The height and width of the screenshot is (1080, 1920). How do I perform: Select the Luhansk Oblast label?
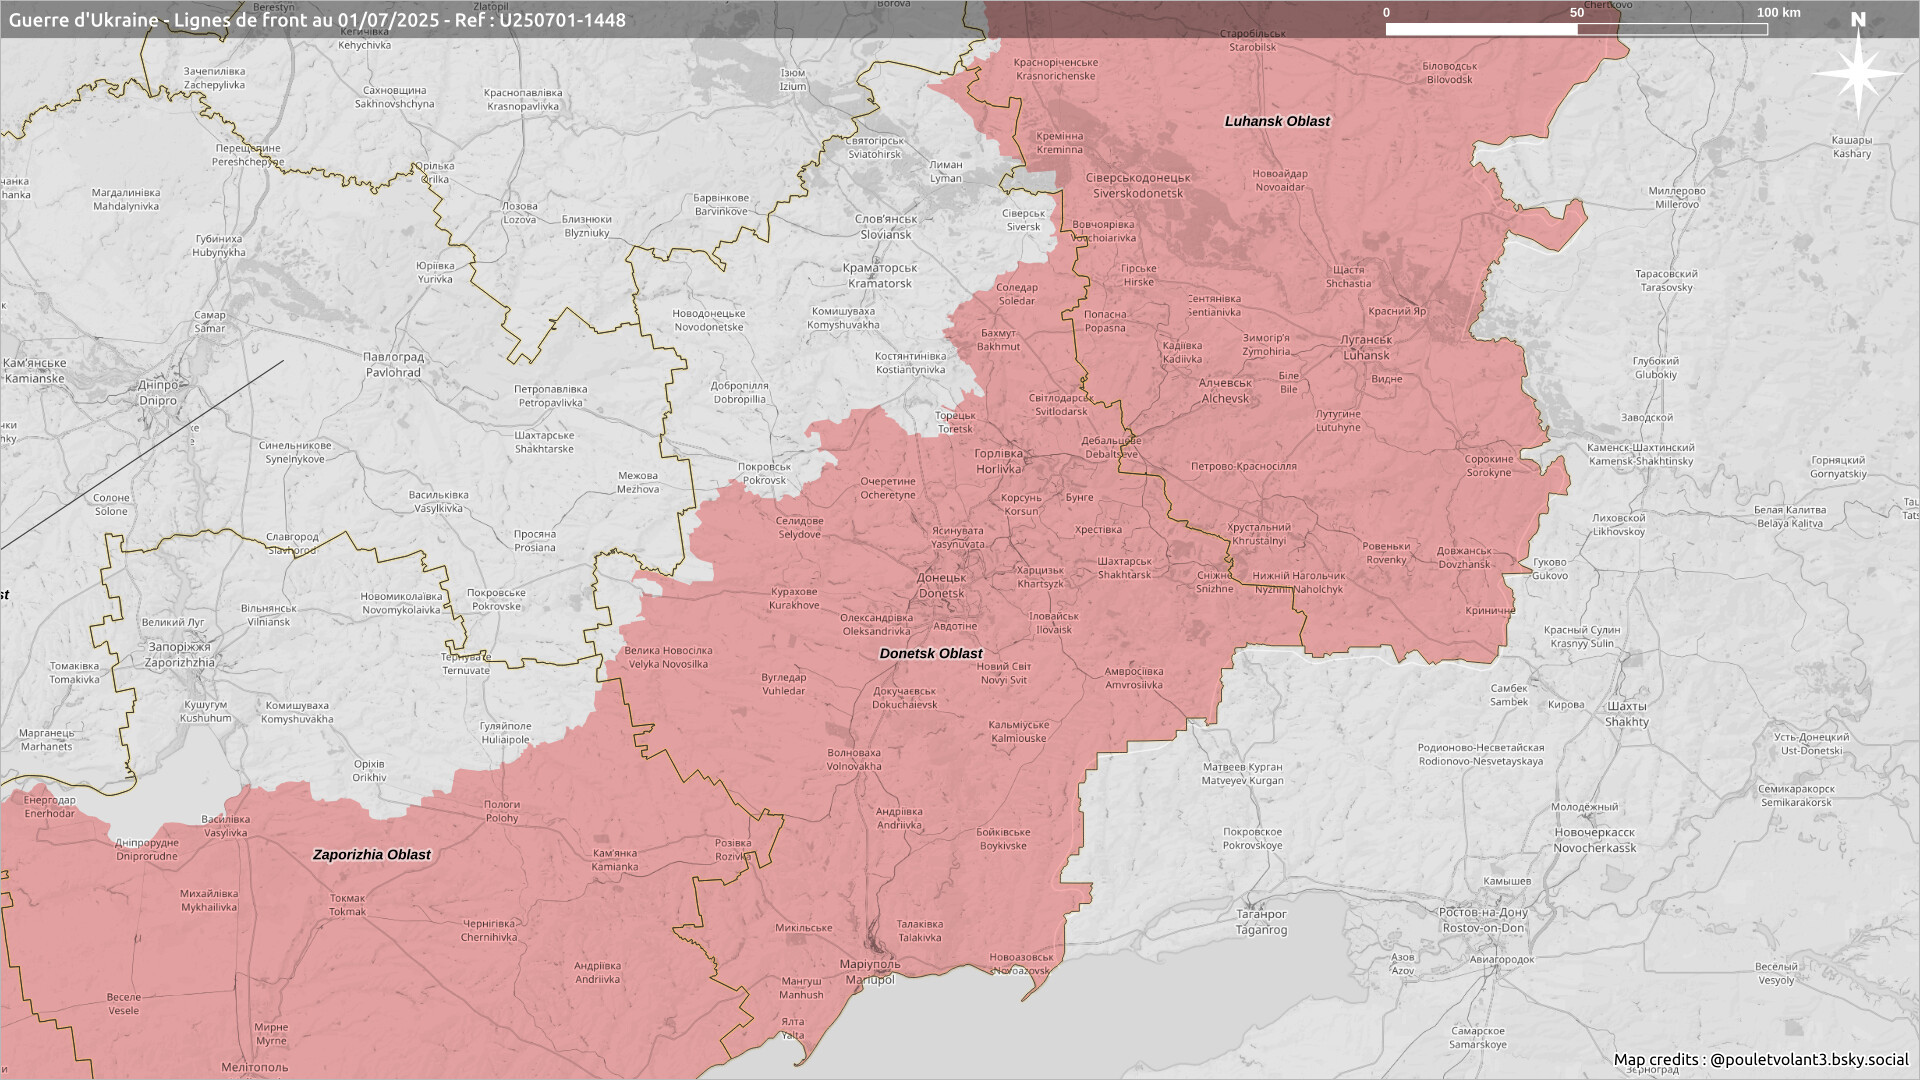coord(1277,121)
